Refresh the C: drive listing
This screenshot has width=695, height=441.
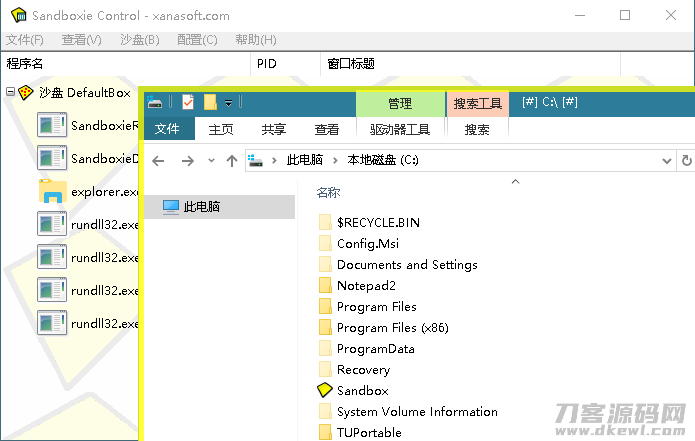click(686, 160)
